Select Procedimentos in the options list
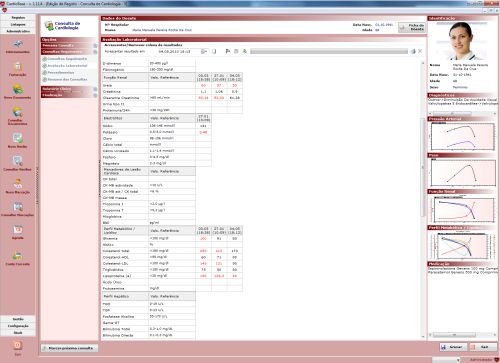 tap(61, 73)
